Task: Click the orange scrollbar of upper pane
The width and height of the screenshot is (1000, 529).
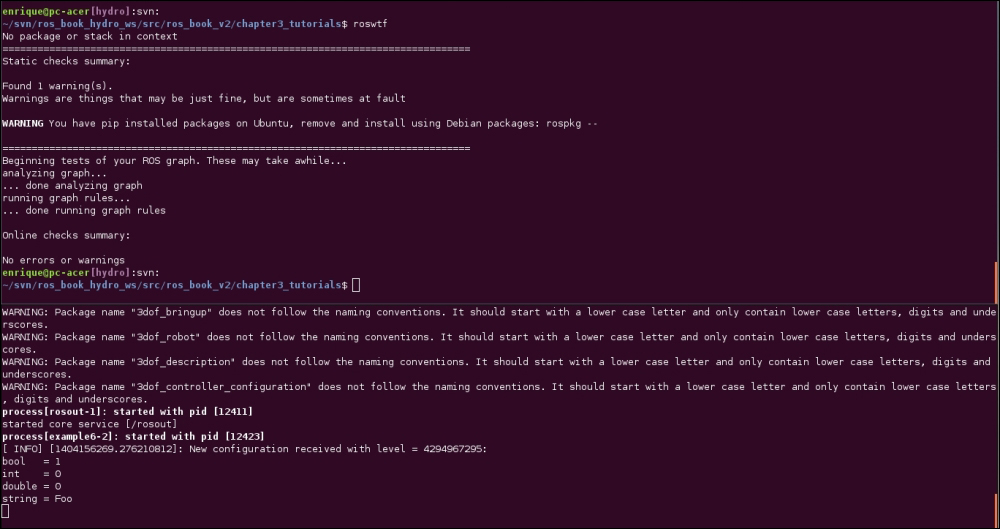Action: pyautogui.click(x=996, y=282)
